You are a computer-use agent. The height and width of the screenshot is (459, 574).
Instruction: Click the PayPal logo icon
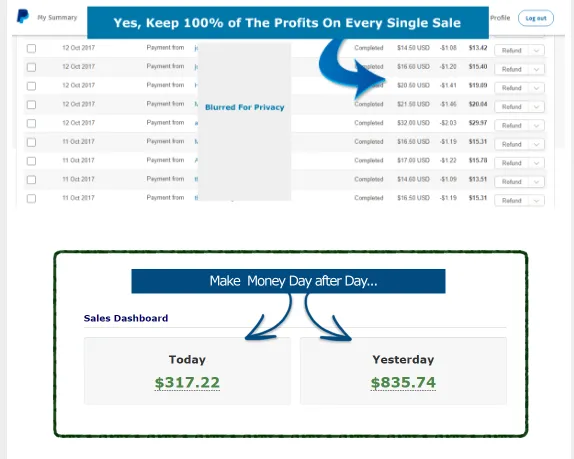(23, 16)
